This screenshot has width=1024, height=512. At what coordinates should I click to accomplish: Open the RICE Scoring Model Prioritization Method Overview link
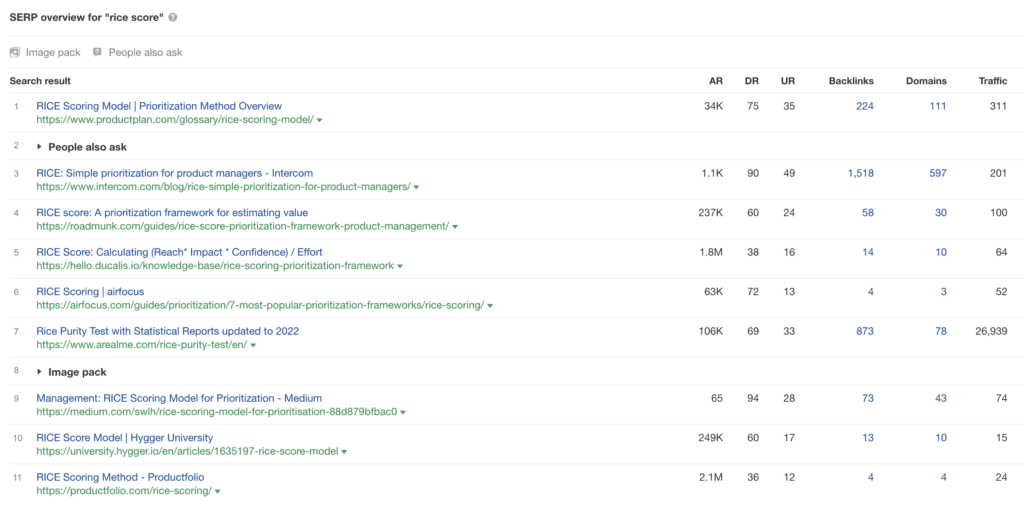tap(159, 106)
